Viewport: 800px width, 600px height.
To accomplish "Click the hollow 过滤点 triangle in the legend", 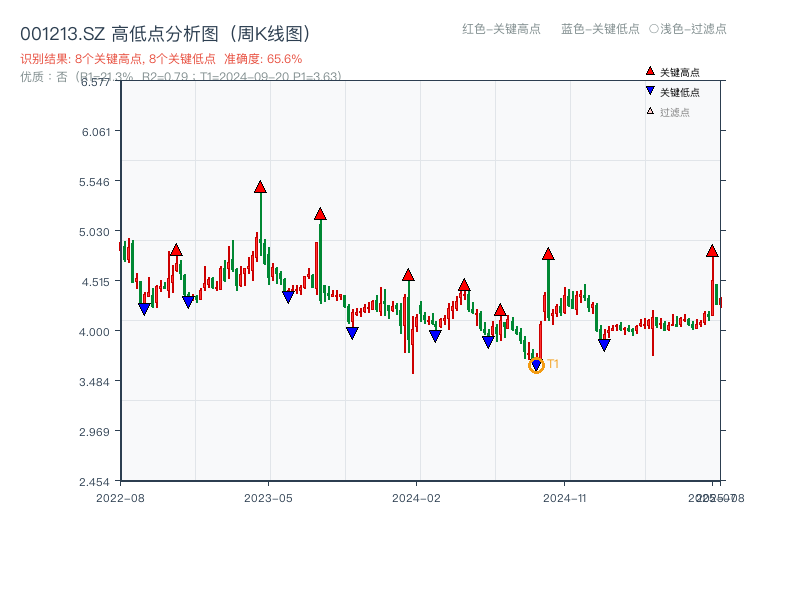I will tap(650, 111).
